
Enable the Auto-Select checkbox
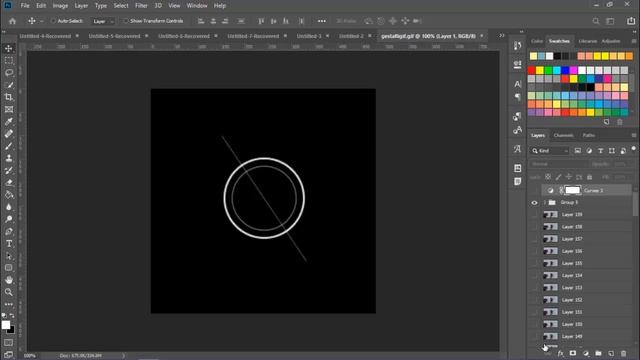[53, 21]
